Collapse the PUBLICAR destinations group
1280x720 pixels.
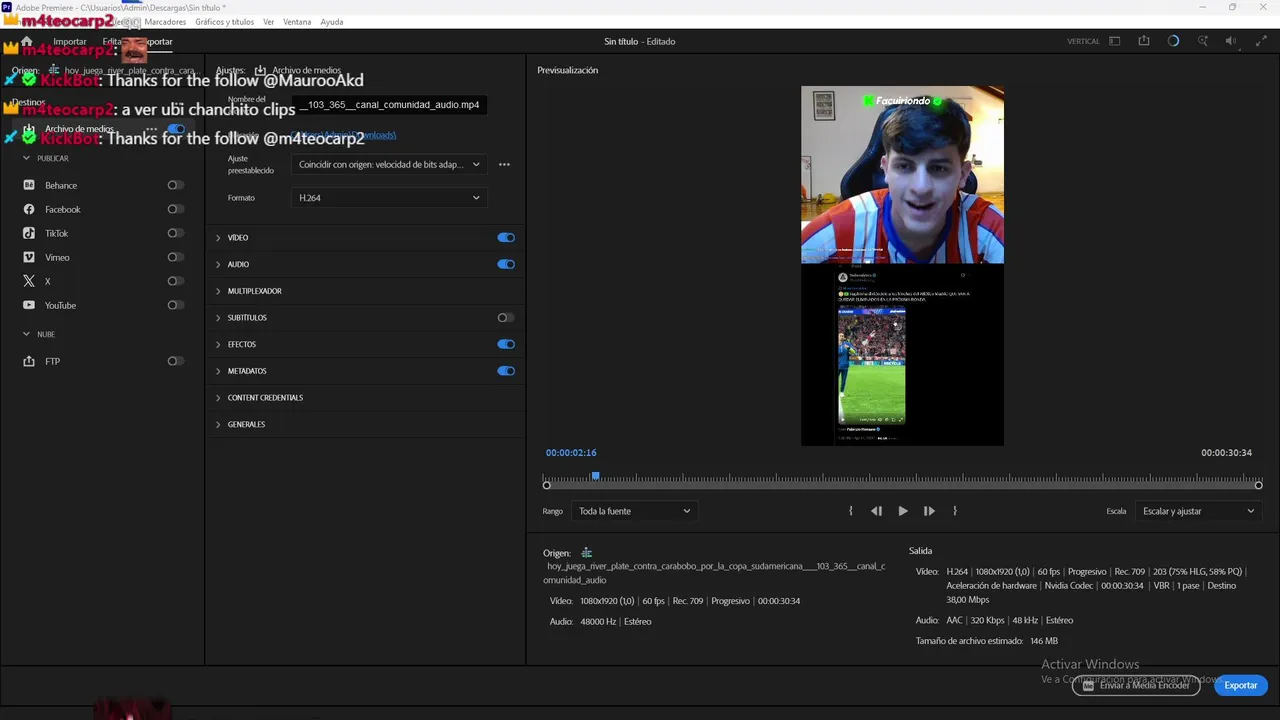(x=26, y=158)
